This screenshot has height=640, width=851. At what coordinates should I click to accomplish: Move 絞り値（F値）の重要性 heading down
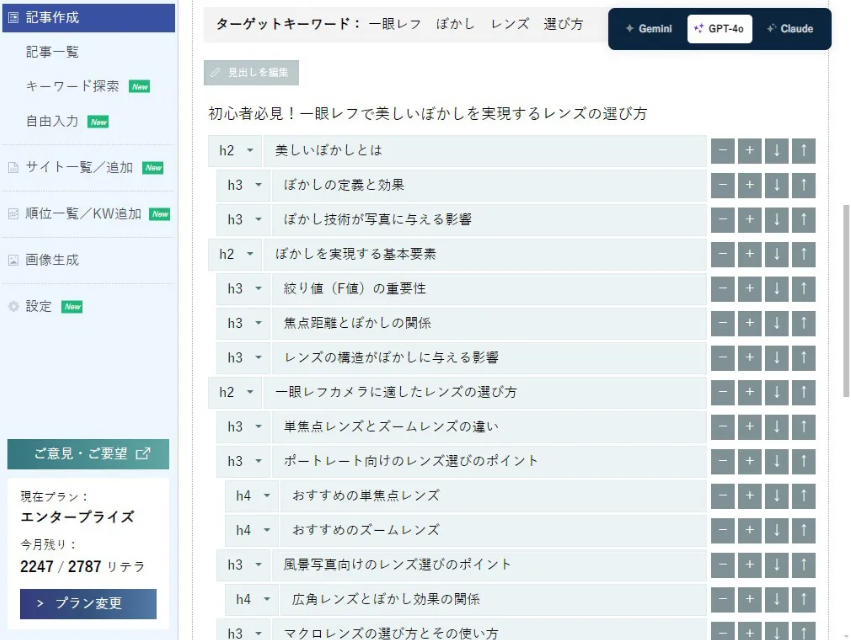point(776,289)
